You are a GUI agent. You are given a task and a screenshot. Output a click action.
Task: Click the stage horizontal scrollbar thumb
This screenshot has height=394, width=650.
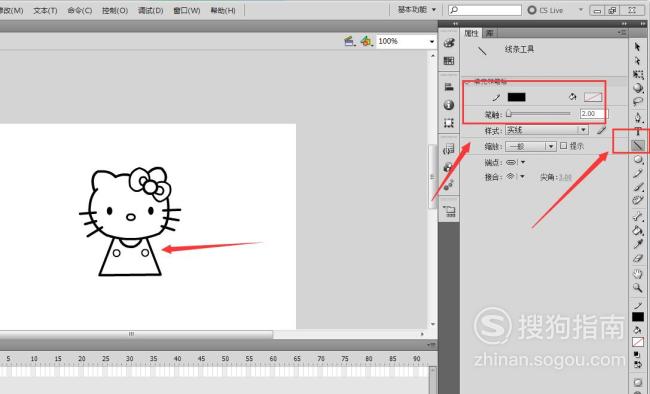tap(136, 334)
